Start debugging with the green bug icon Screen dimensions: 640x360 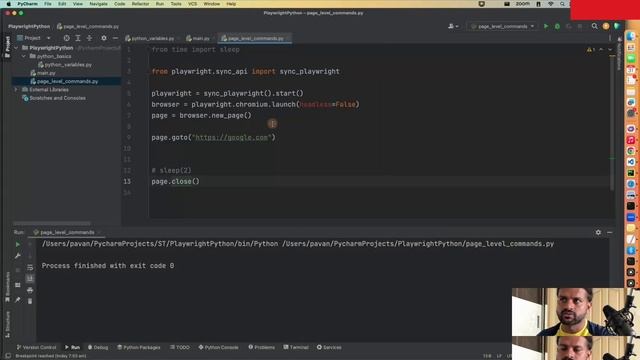tap(557, 26)
